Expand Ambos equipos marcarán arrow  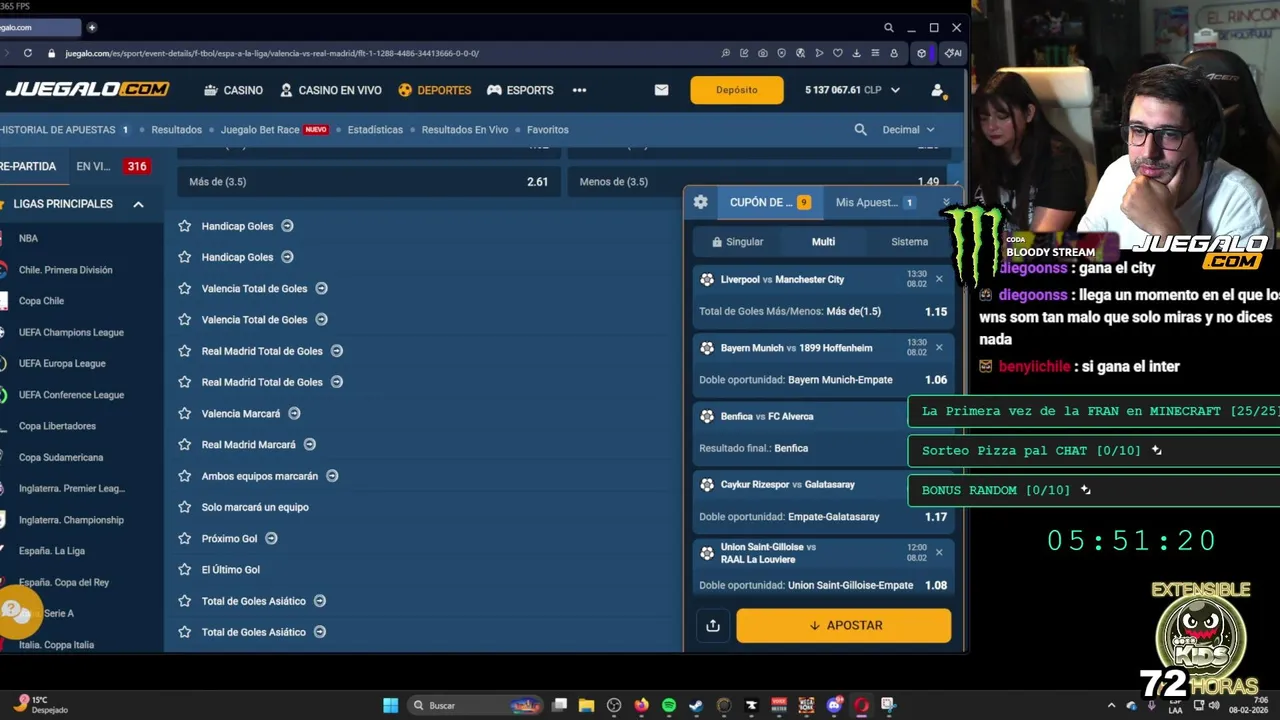pyautogui.click(x=332, y=476)
